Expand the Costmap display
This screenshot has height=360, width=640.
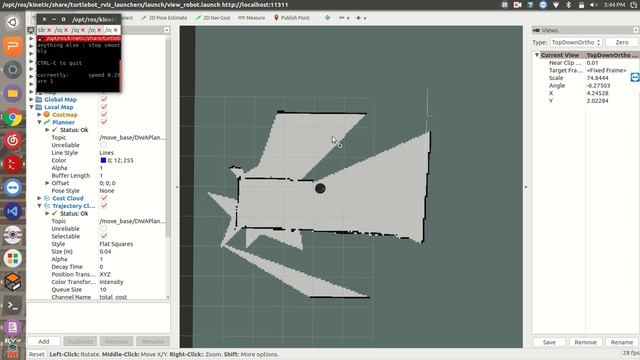pos(39,115)
